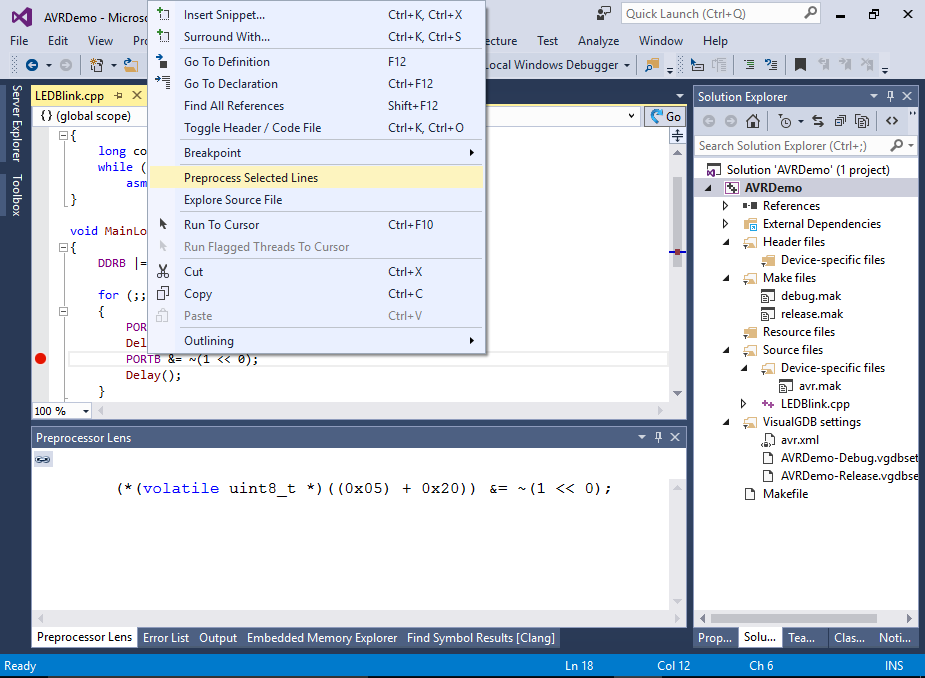Open Solution Explorer window options dropdown
Image resolution: width=925 pixels, height=678 pixels.
tap(874, 96)
